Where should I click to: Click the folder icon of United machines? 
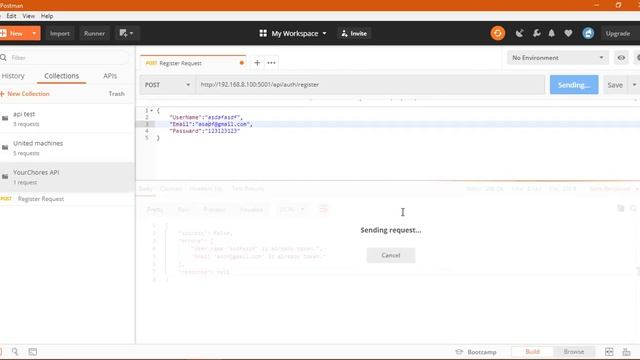coord(5,147)
